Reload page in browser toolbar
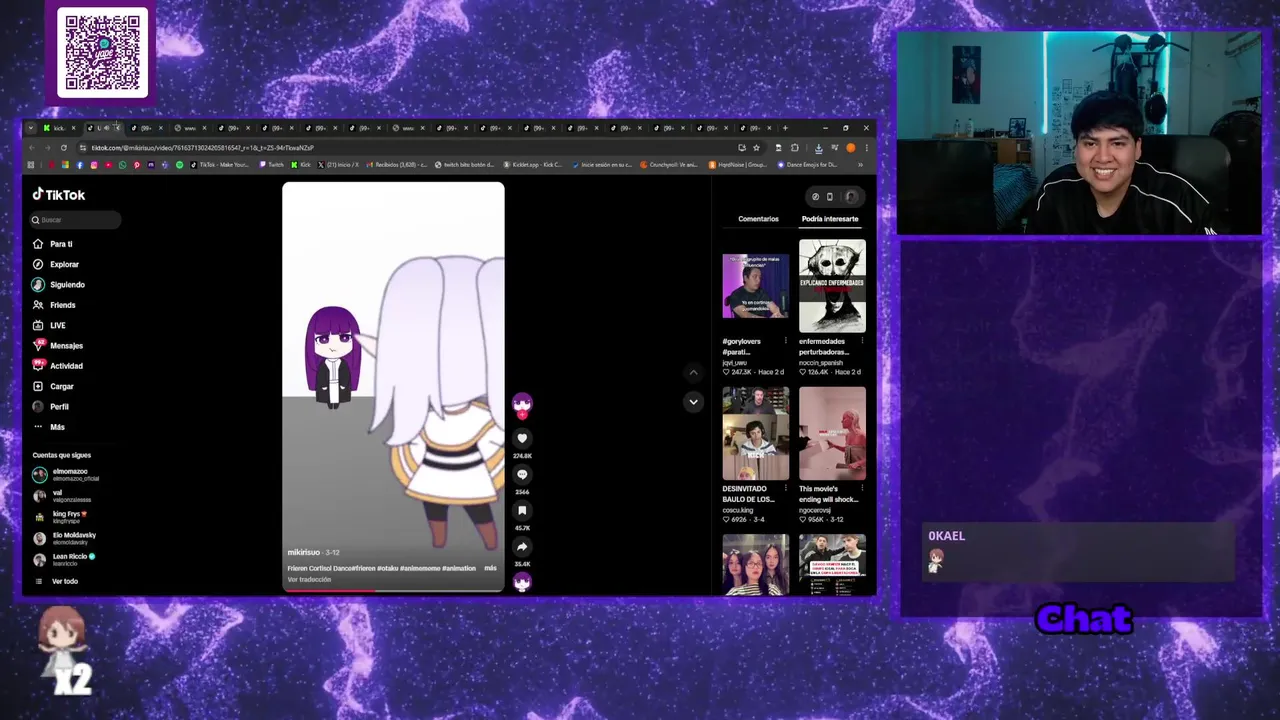1280x720 pixels. tap(63, 148)
